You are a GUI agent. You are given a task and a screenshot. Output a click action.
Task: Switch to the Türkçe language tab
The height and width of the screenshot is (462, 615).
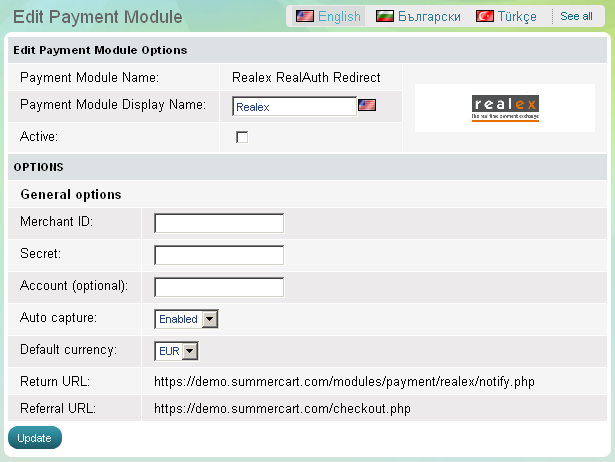518,16
